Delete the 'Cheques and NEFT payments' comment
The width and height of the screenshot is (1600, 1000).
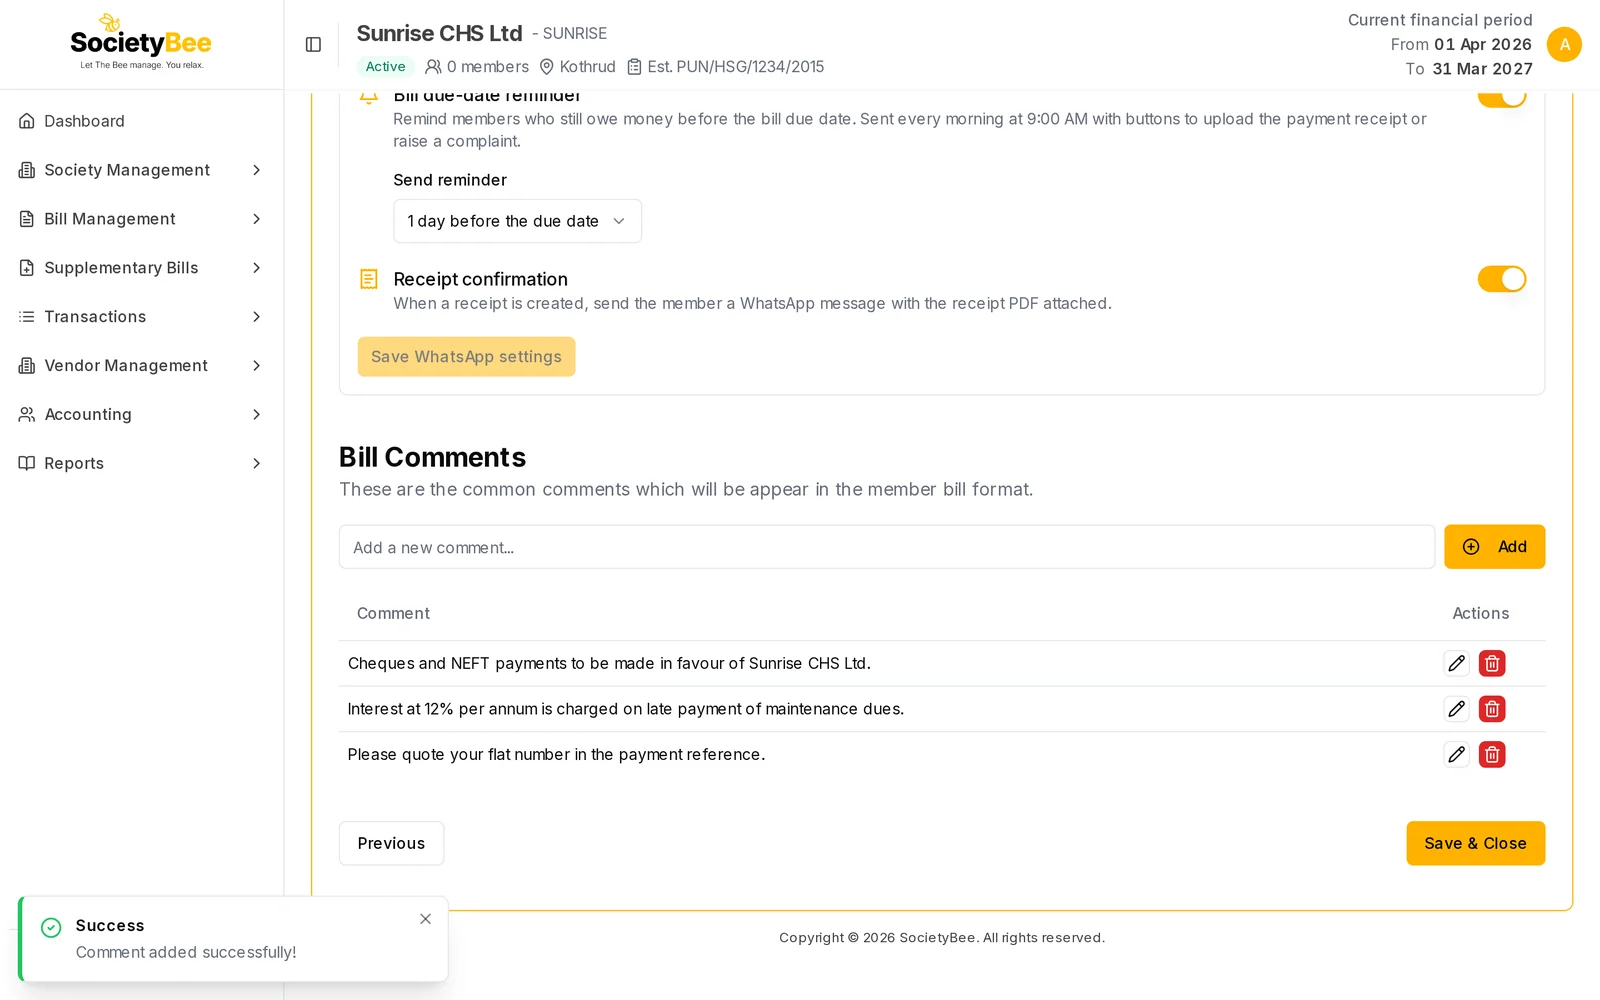pyautogui.click(x=1492, y=663)
